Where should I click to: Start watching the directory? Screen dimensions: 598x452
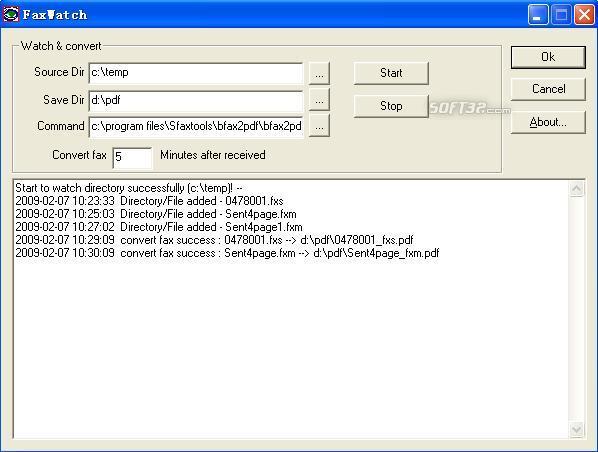point(391,73)
